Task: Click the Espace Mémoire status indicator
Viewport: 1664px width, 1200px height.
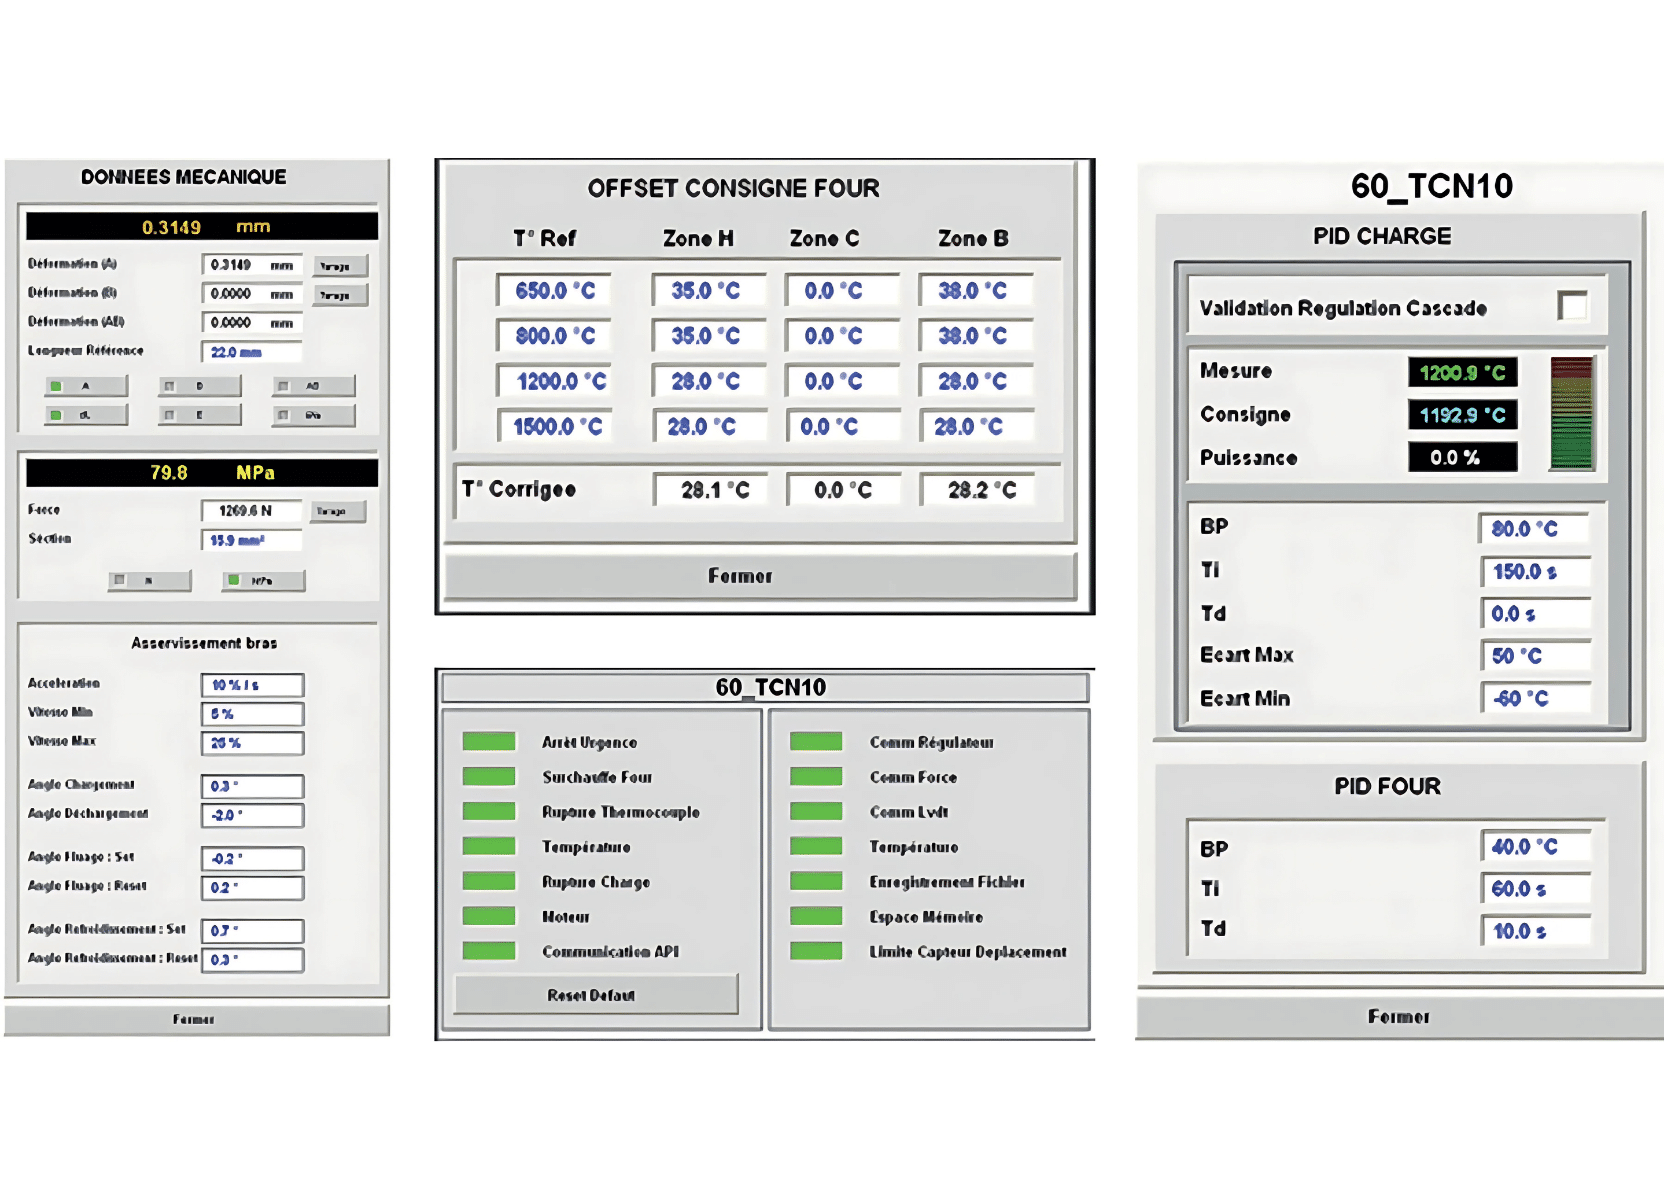Action: coord(816,917)
